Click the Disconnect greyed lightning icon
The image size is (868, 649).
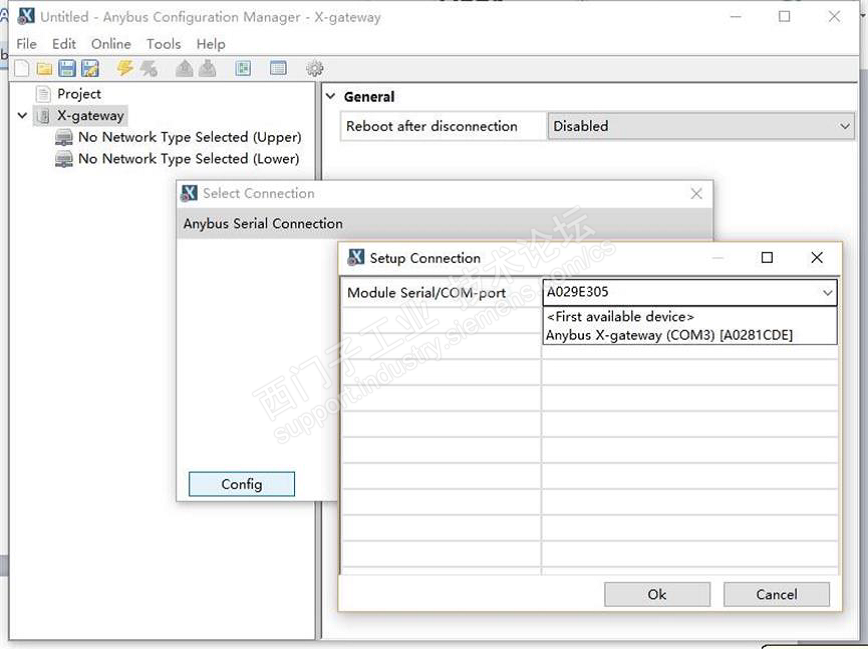point(148,68)
